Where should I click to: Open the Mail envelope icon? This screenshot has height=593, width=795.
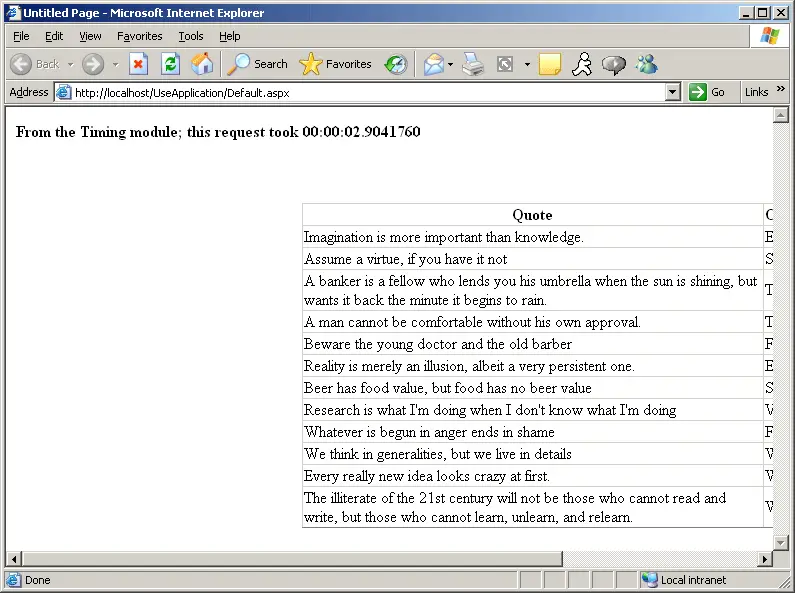click(x=433, y=64)
